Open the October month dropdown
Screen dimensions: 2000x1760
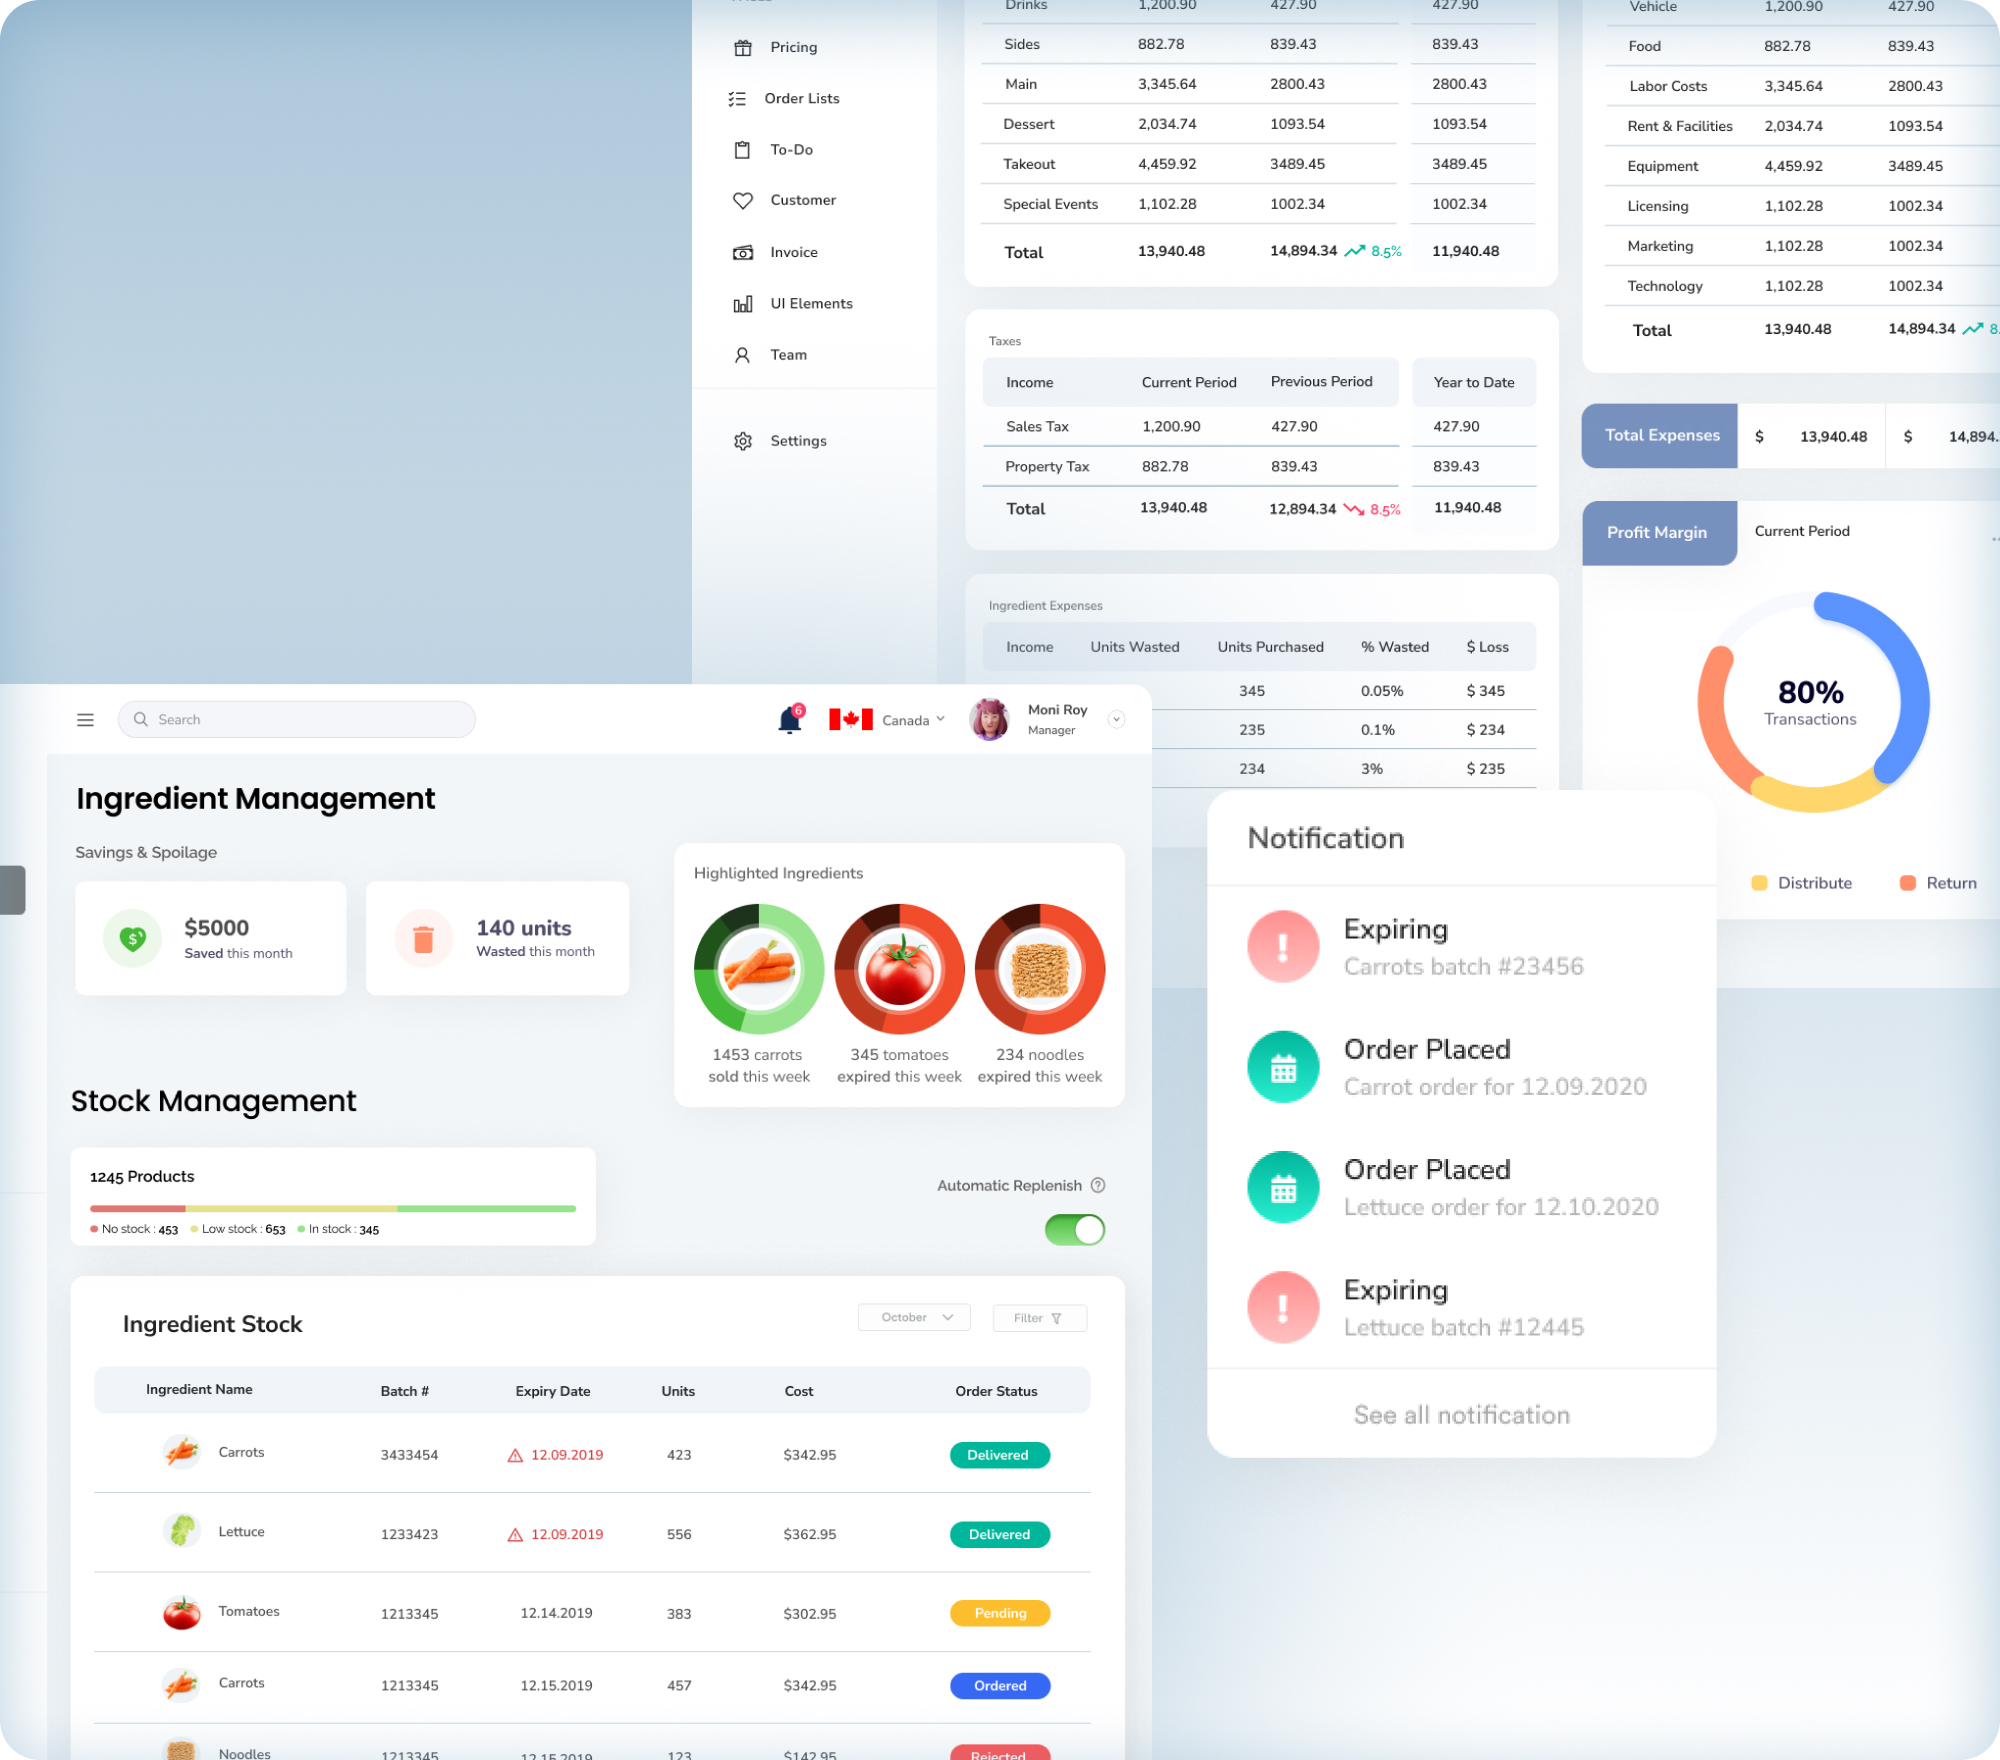(x=913, y=1317)
